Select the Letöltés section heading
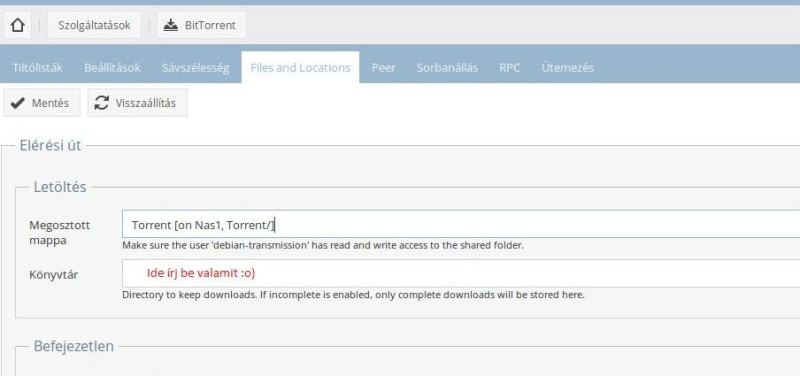This screenshot has width=800, height=376. click(60, 187)
